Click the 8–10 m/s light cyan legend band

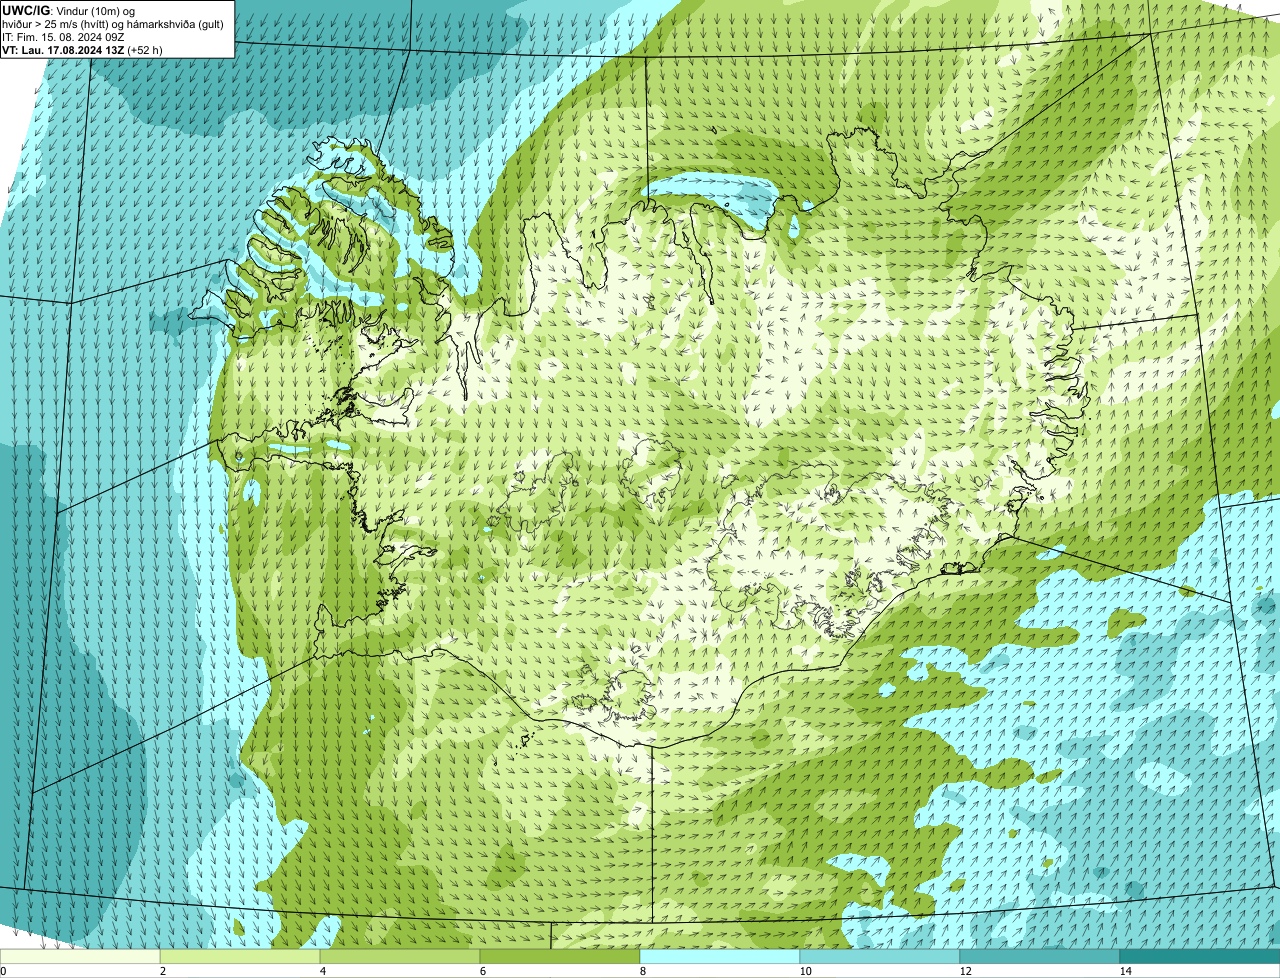(720, 956)
